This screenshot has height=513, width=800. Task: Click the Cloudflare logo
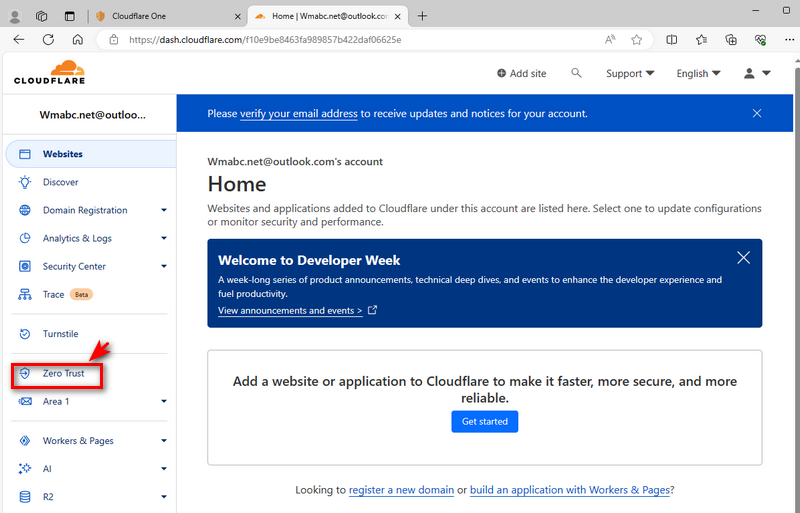click(x=49, y=72)
